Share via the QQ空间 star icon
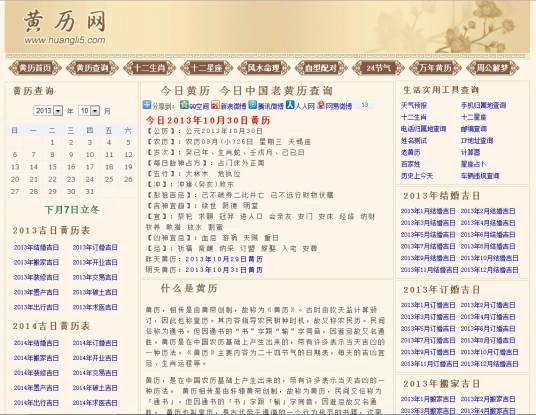 [x=184, y=105]
